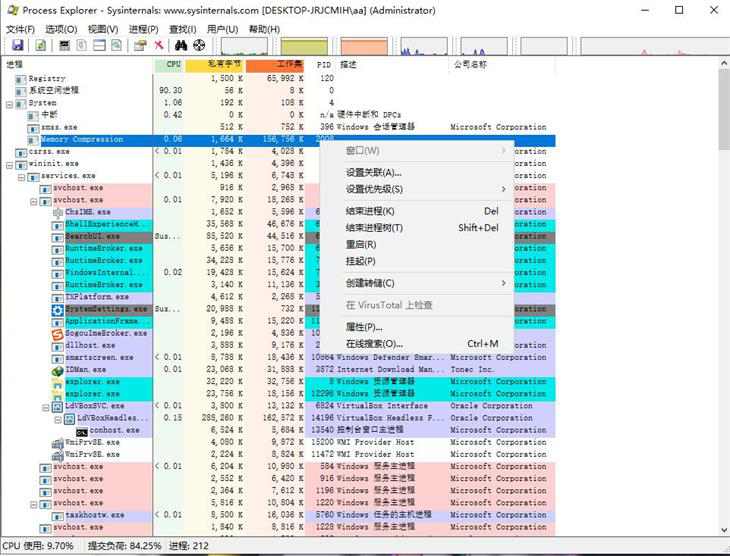Image resolution: width=730 pixels, height=556 pixels.
Task: Collapse the System process tree node
Action: click(x=9, y=103)
